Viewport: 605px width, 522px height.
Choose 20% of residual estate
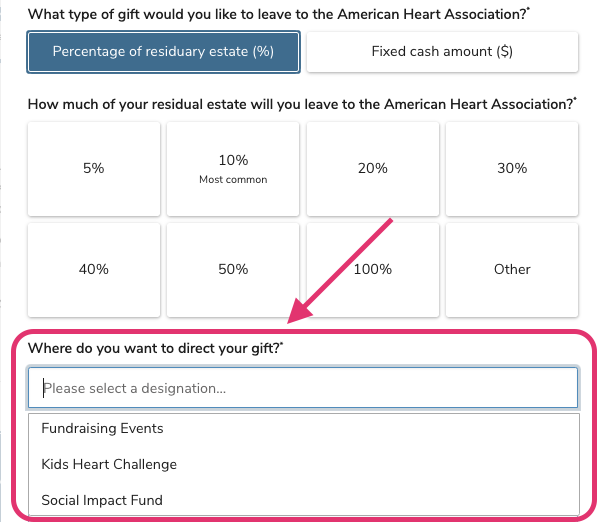pyautogui.click(x=372, y=169)
